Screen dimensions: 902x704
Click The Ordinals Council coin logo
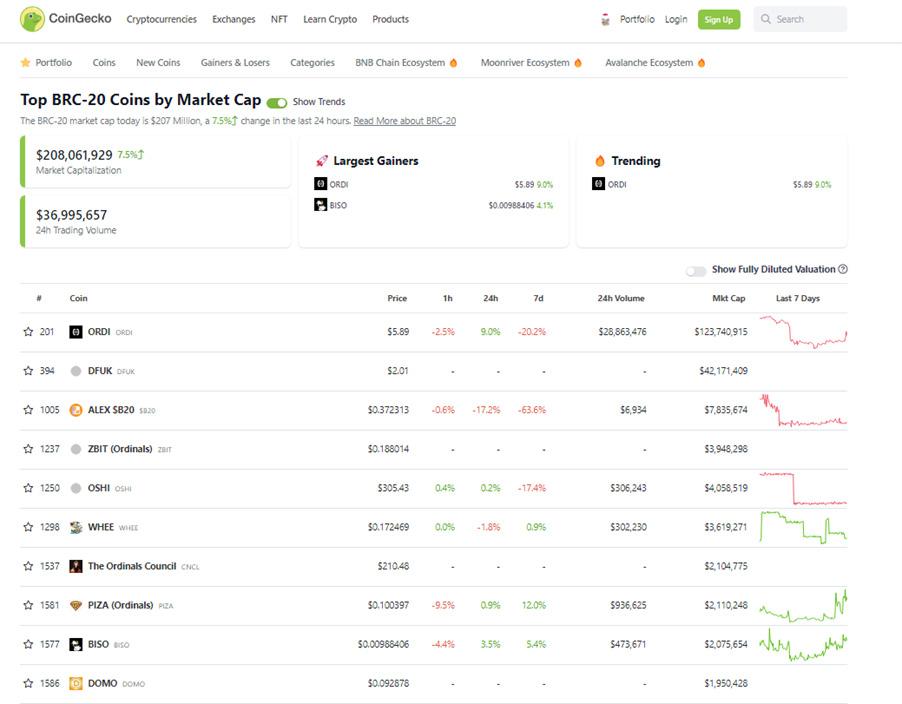click(76, 567)
